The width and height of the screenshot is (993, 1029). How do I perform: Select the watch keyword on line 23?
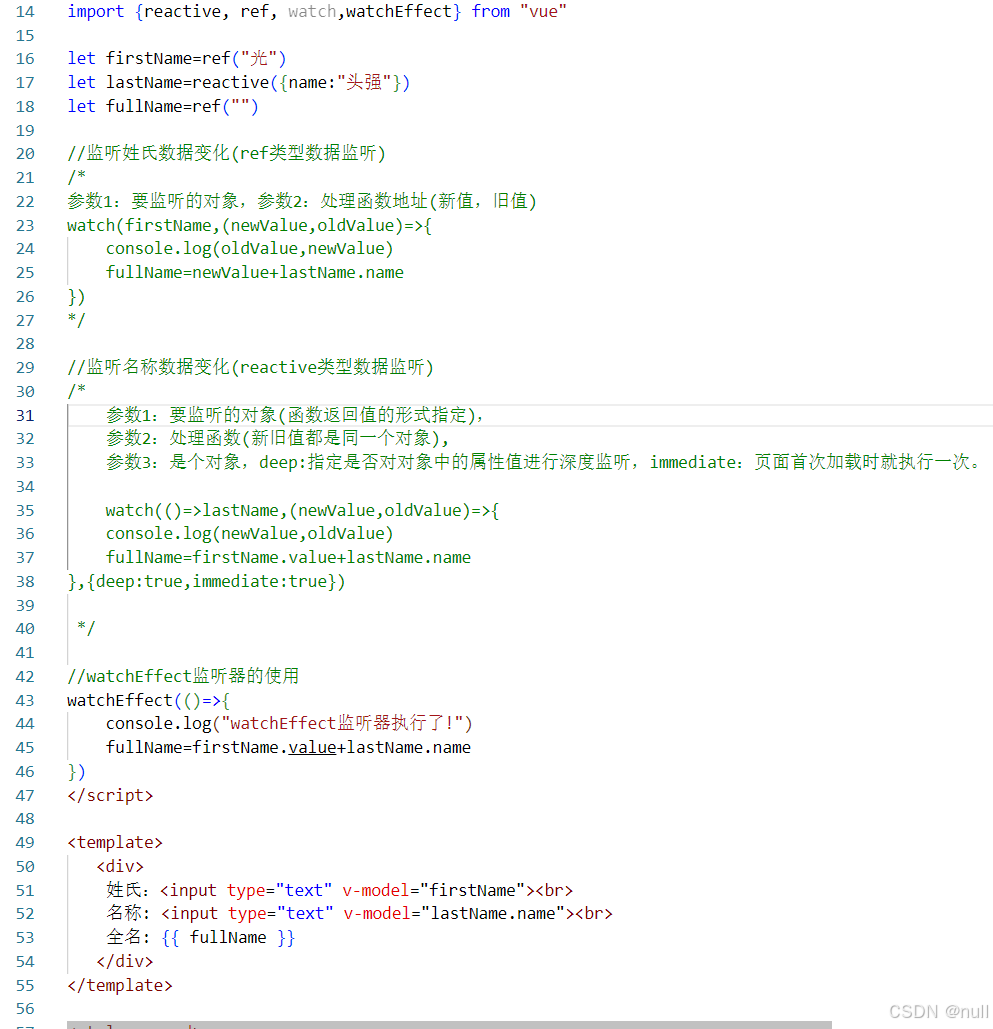click(89, 224)
